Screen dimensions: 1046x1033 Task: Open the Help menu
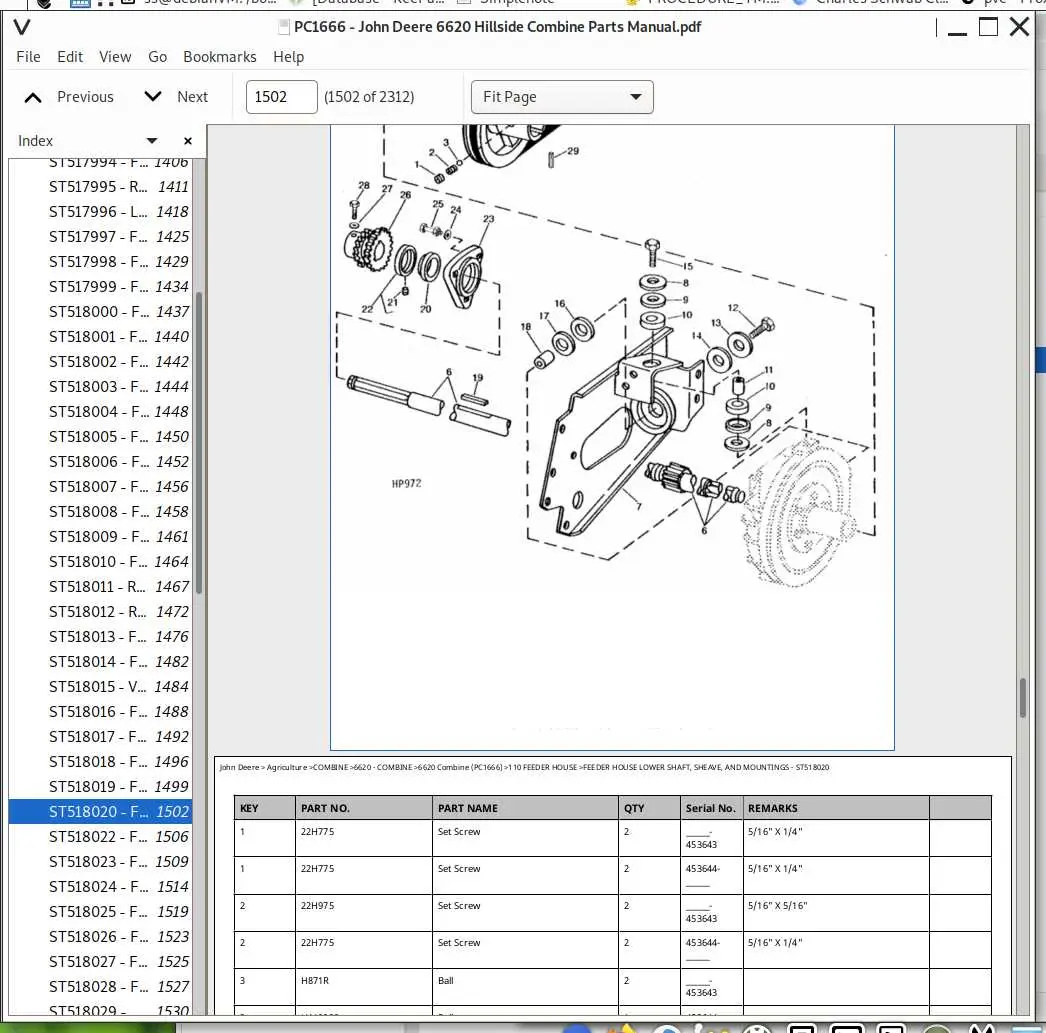[288, 57]
